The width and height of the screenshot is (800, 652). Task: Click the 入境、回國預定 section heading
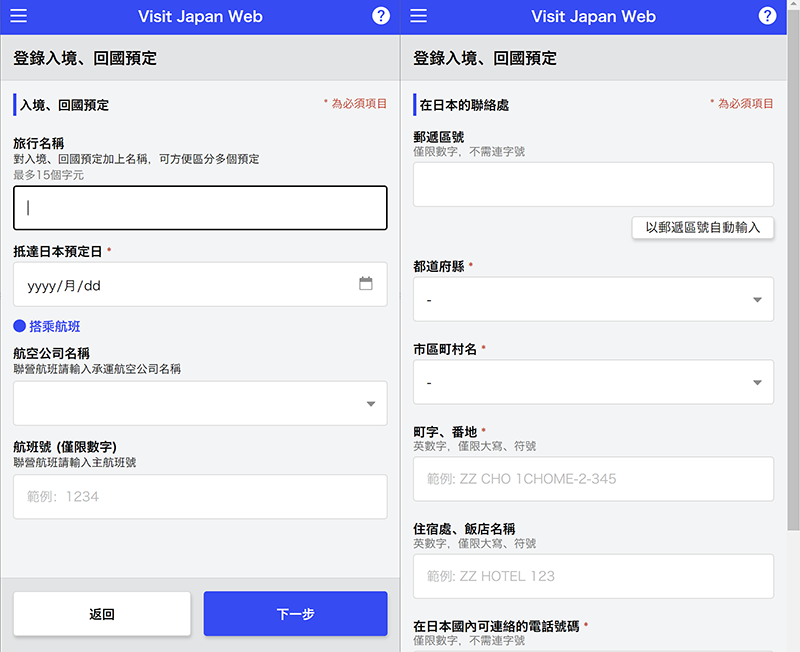pos(64,105)
